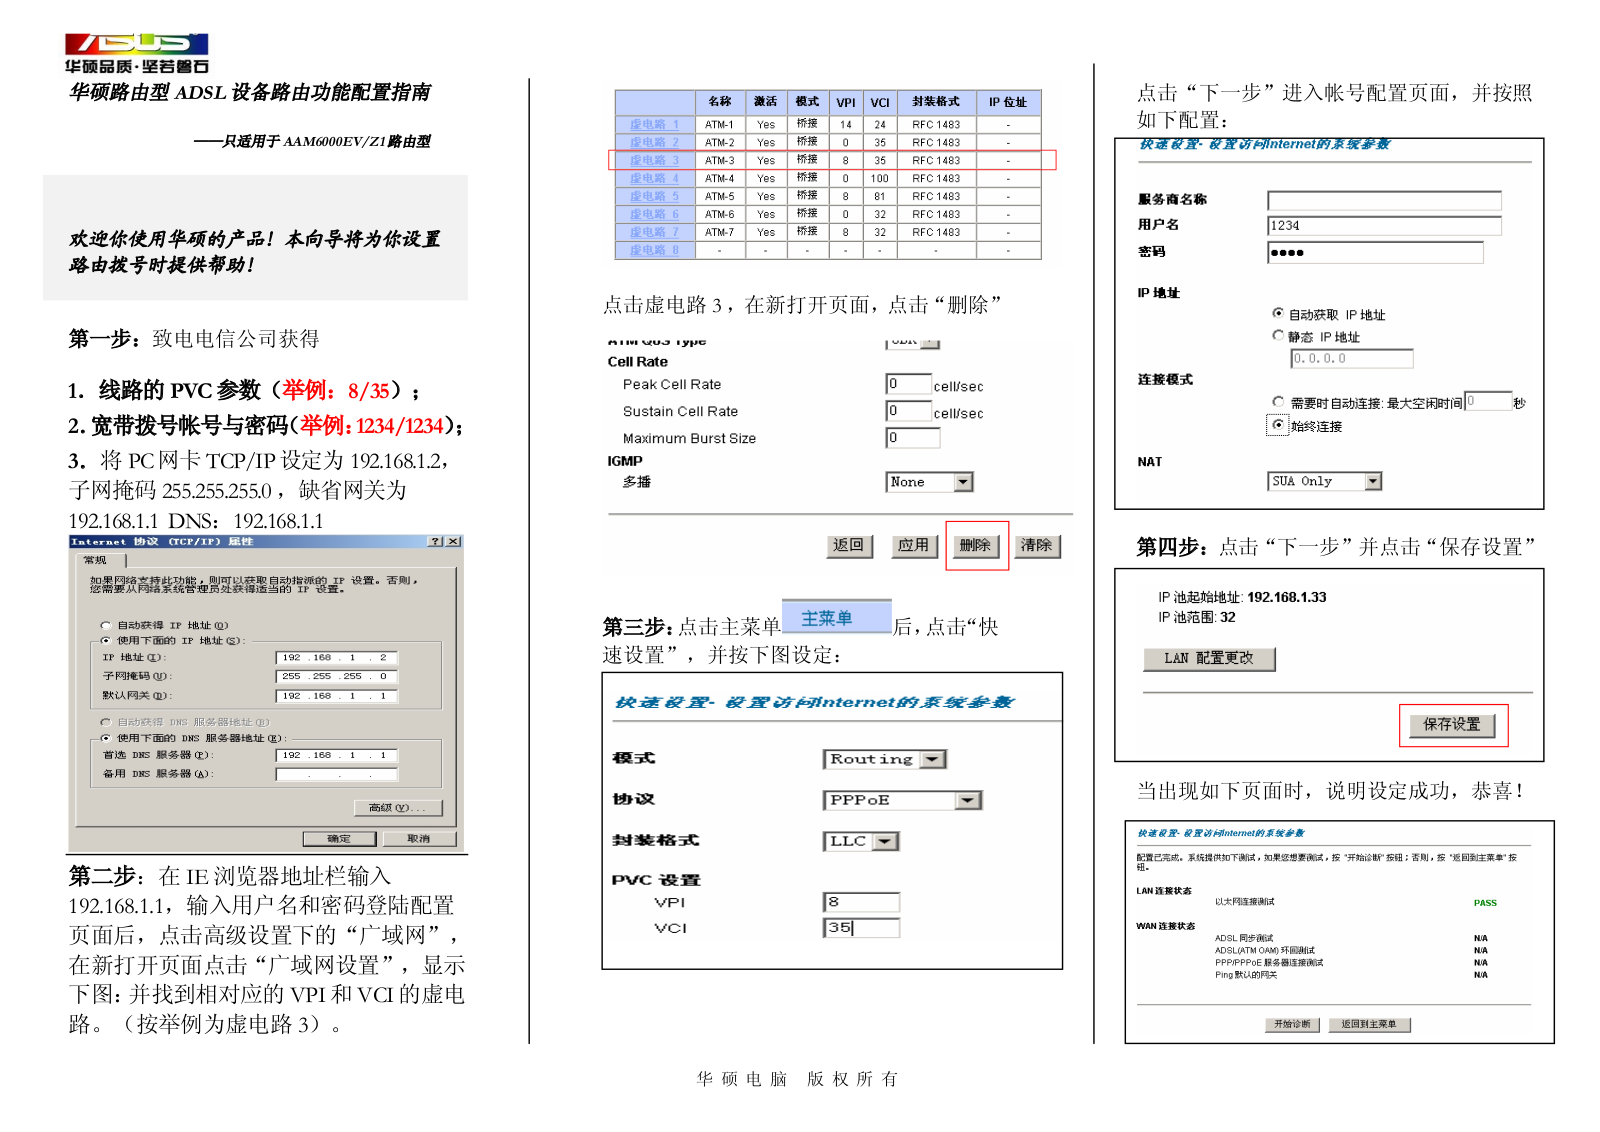Screen dimensions: 1600x1132
Task: Click the 密码 input field
Action: (x=1375, y=253)
